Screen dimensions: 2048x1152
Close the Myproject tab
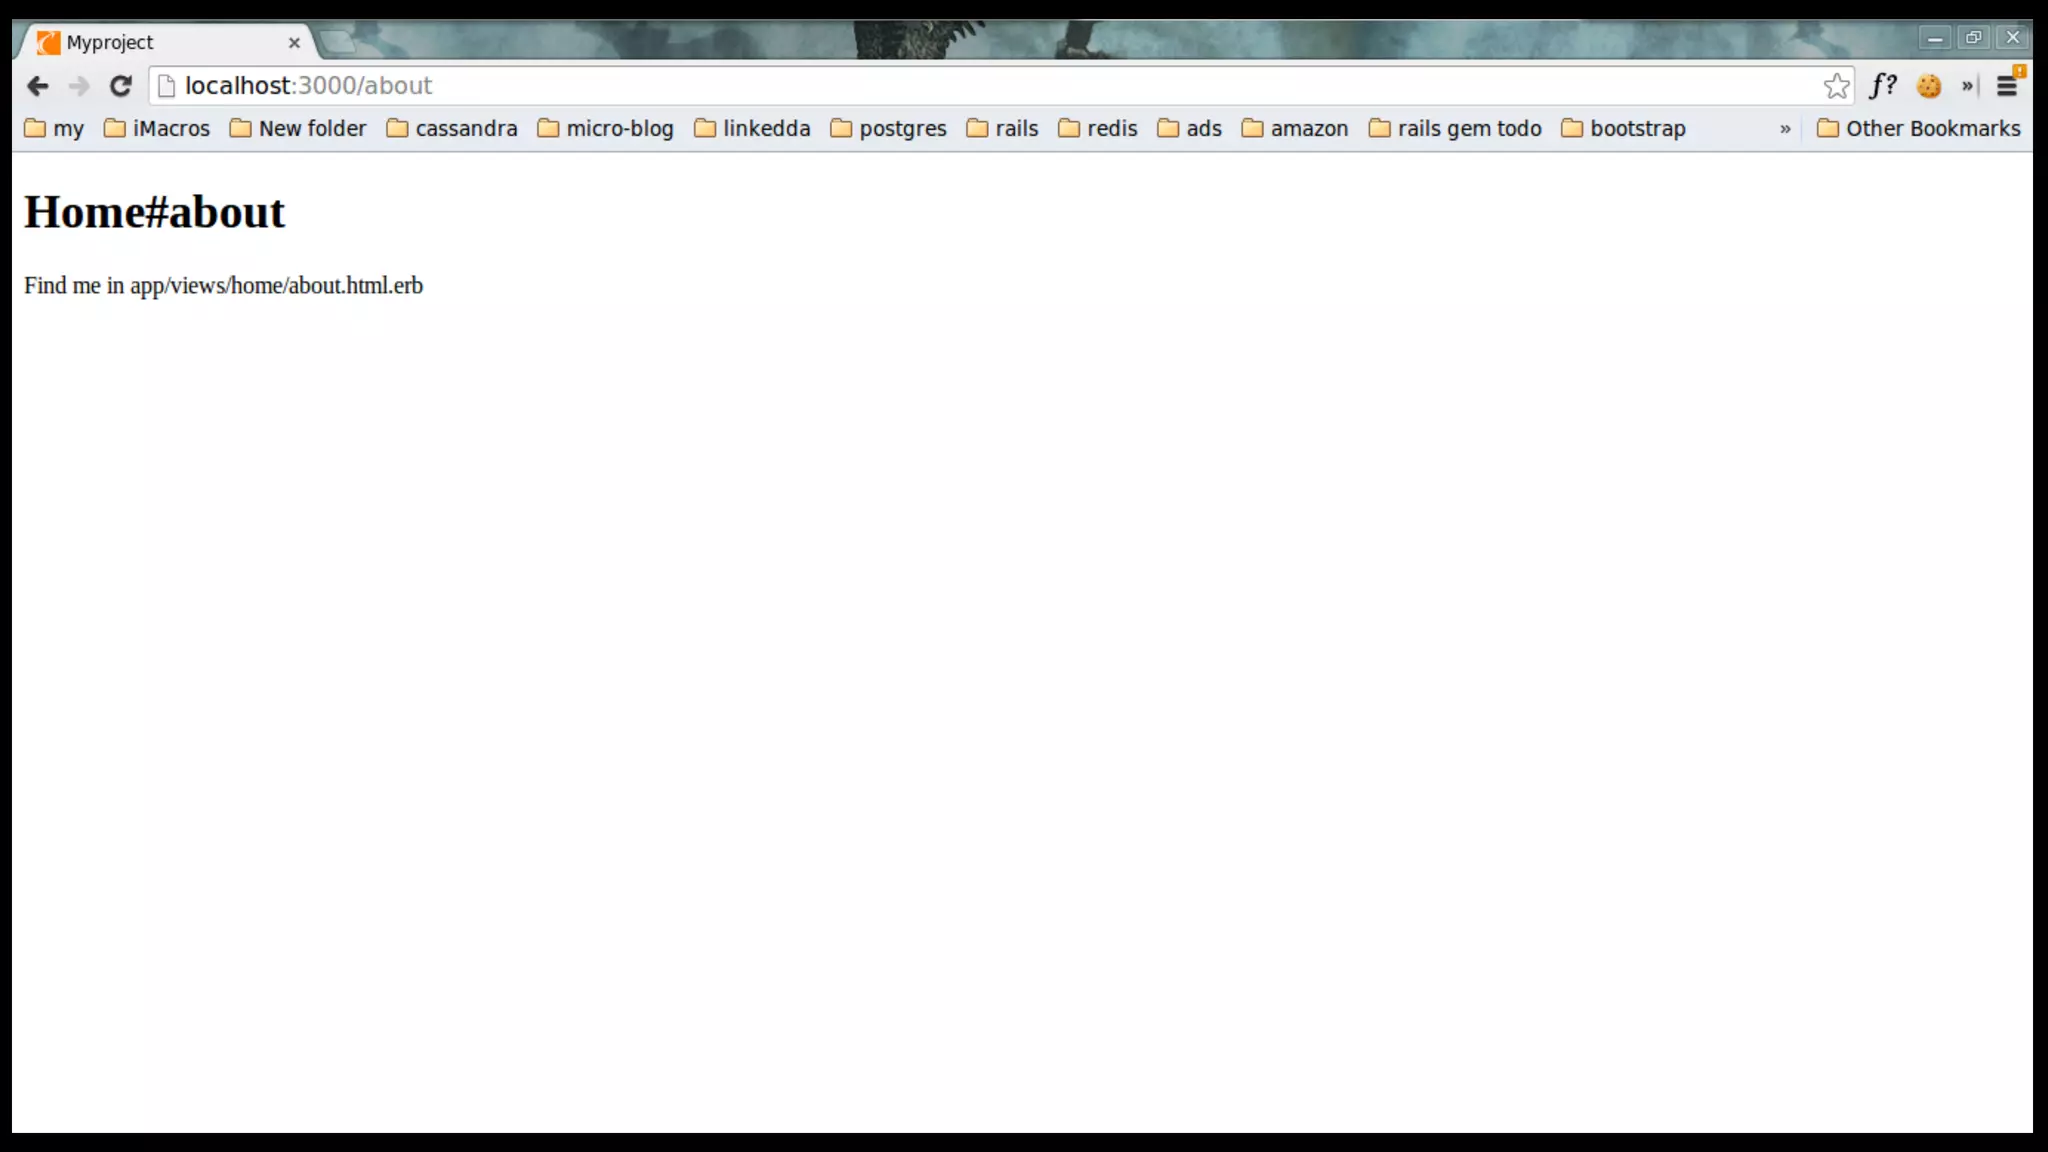pos(294,43)
